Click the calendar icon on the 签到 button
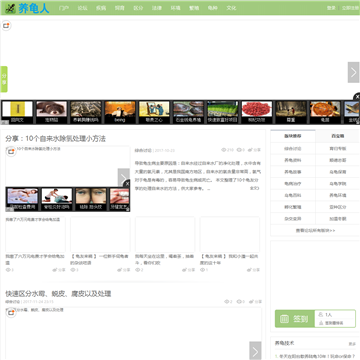Image resolution: width=360 pixels, height=360 pixels. click(284, 319)
